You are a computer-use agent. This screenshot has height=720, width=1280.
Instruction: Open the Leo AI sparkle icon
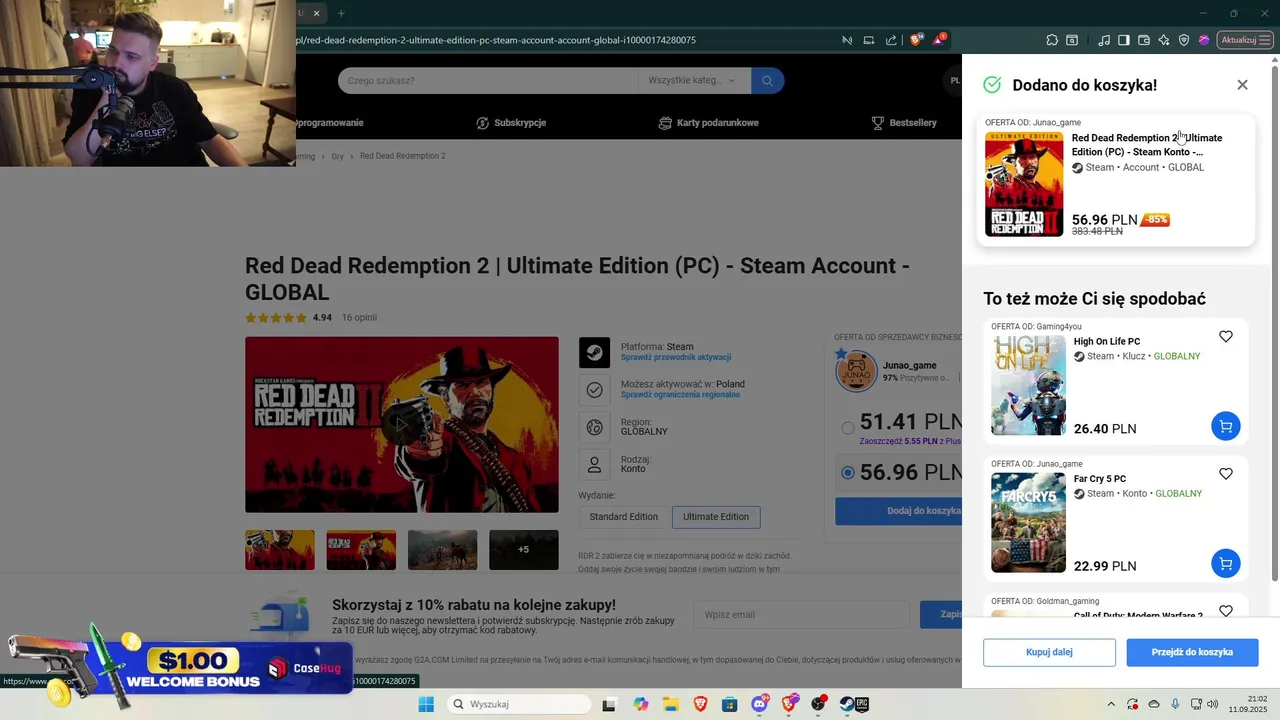pyautogui.click(x=1164, y=40)
